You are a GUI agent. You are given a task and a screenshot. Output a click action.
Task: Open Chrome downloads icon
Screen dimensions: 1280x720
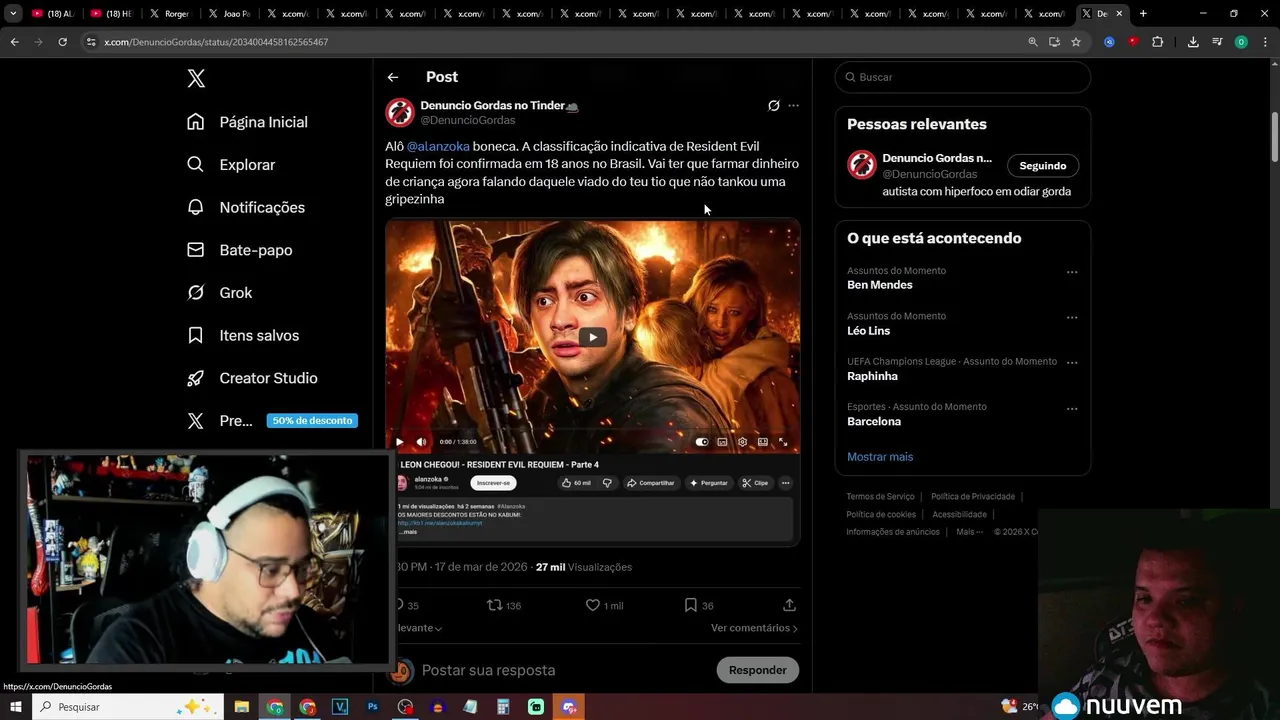click(1193, 42)
